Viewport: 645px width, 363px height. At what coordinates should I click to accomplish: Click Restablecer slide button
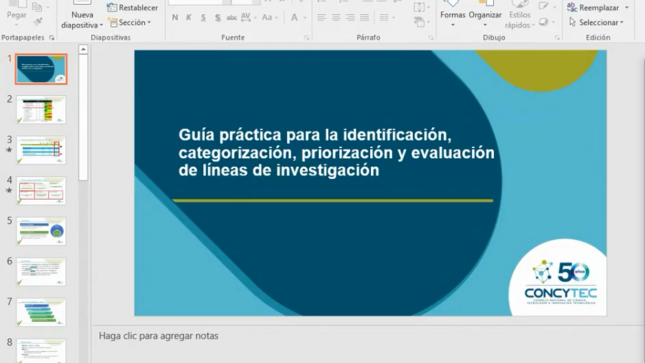[x=132, y=7]
